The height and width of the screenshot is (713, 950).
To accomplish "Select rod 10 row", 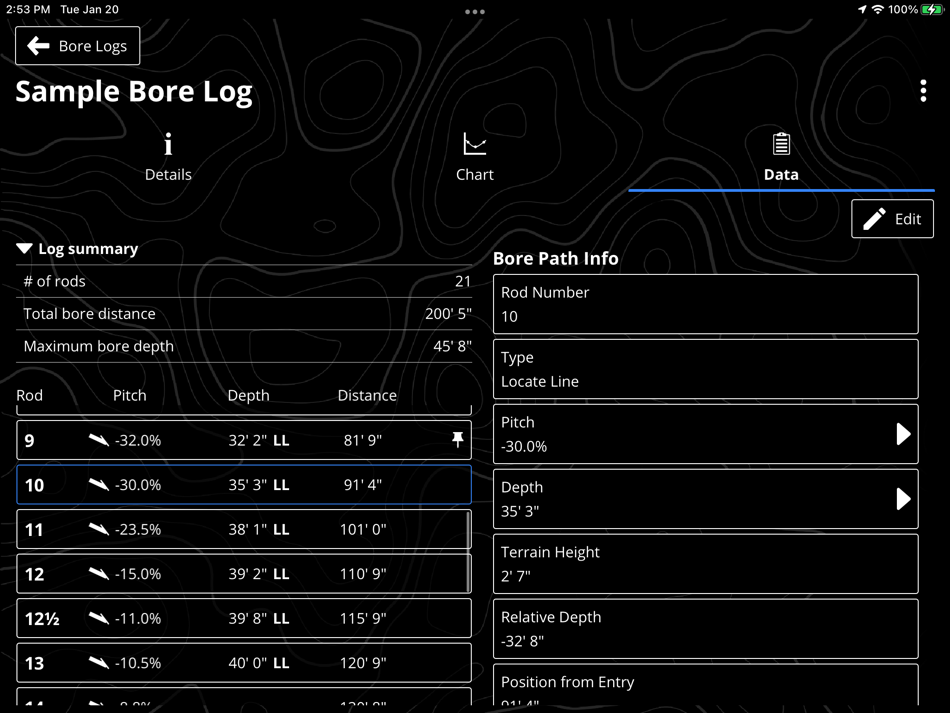I will [x=244, y=485].
